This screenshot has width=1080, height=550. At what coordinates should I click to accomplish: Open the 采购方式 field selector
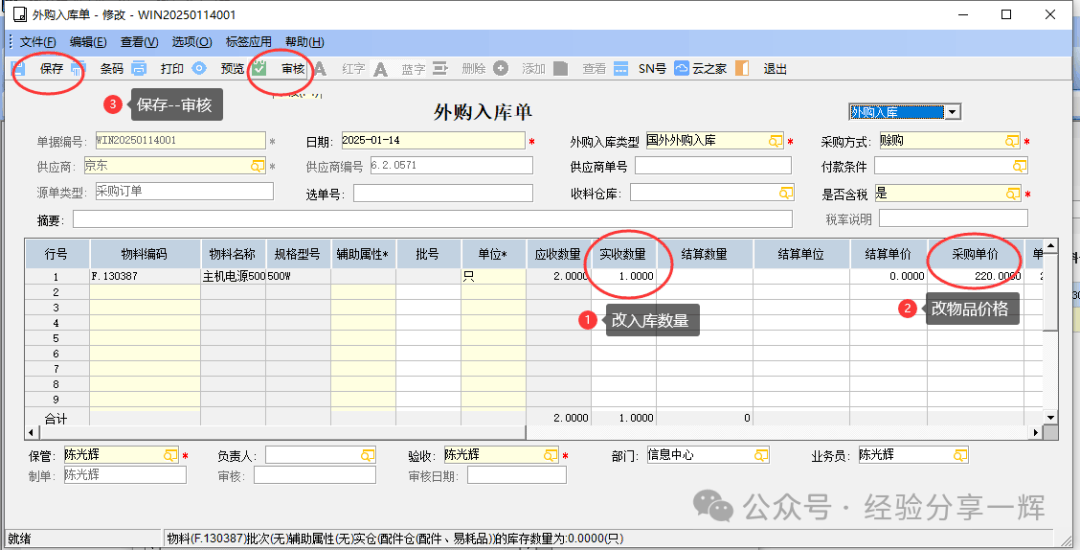click(x=1013, y=142)
